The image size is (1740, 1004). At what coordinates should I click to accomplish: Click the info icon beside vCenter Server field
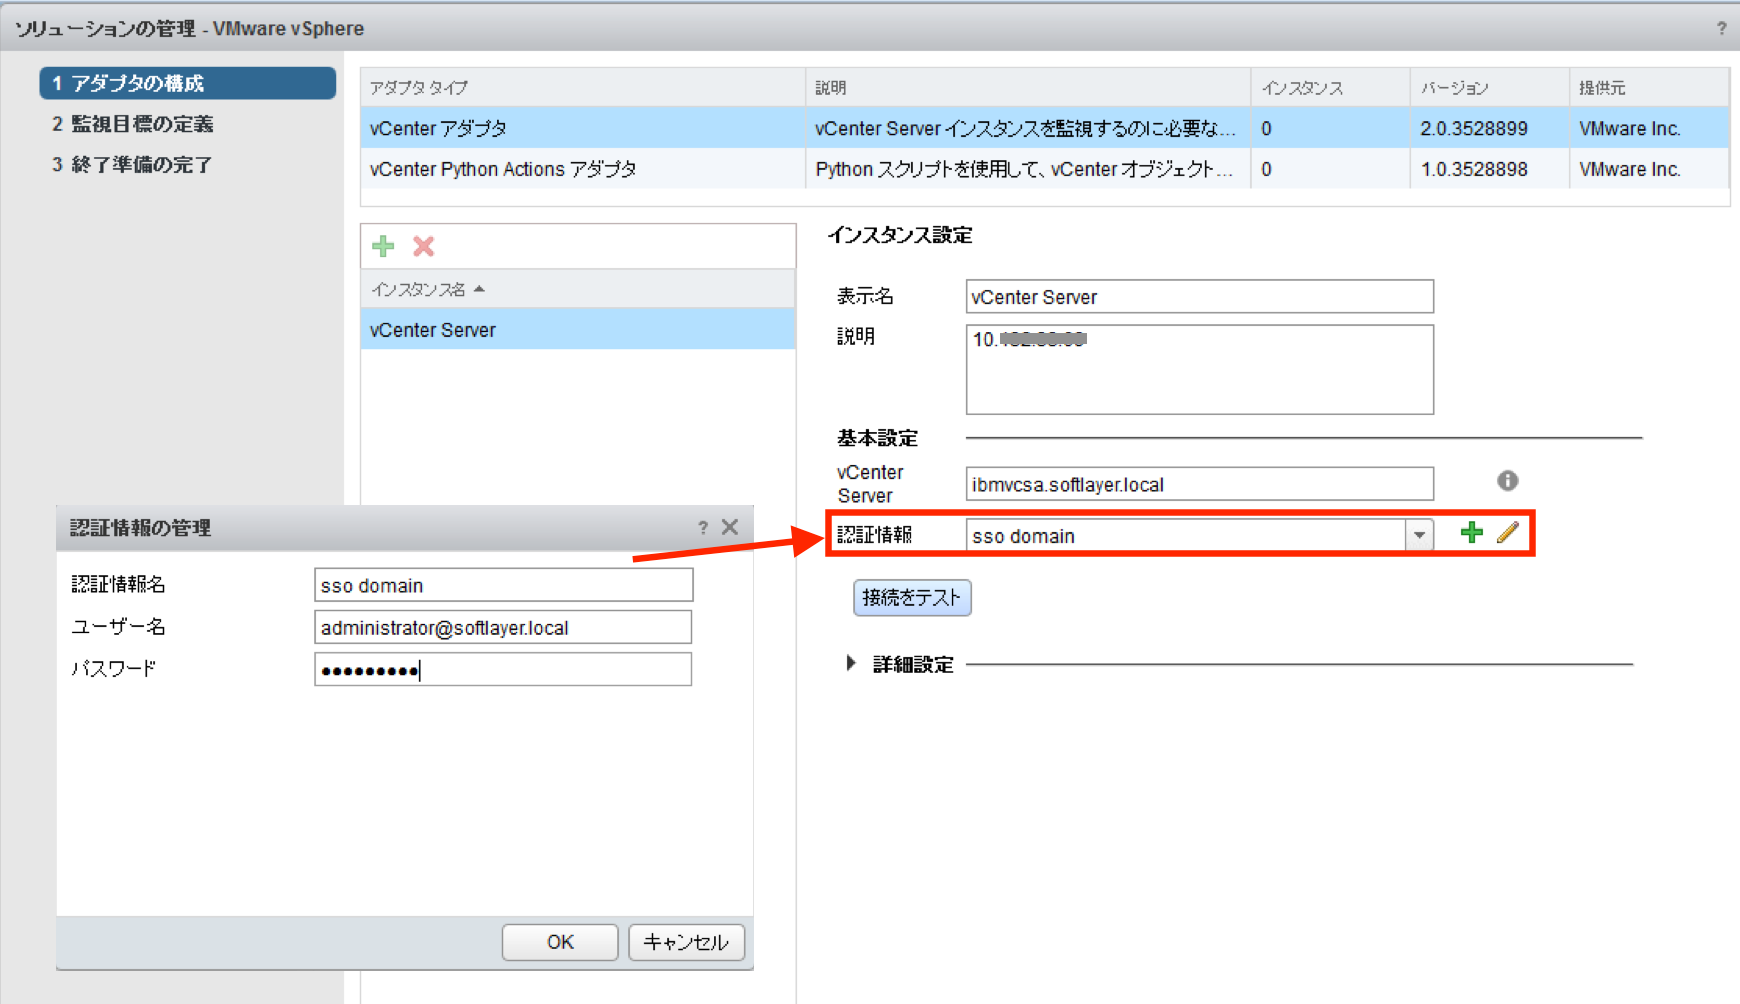pos(1507,481)
